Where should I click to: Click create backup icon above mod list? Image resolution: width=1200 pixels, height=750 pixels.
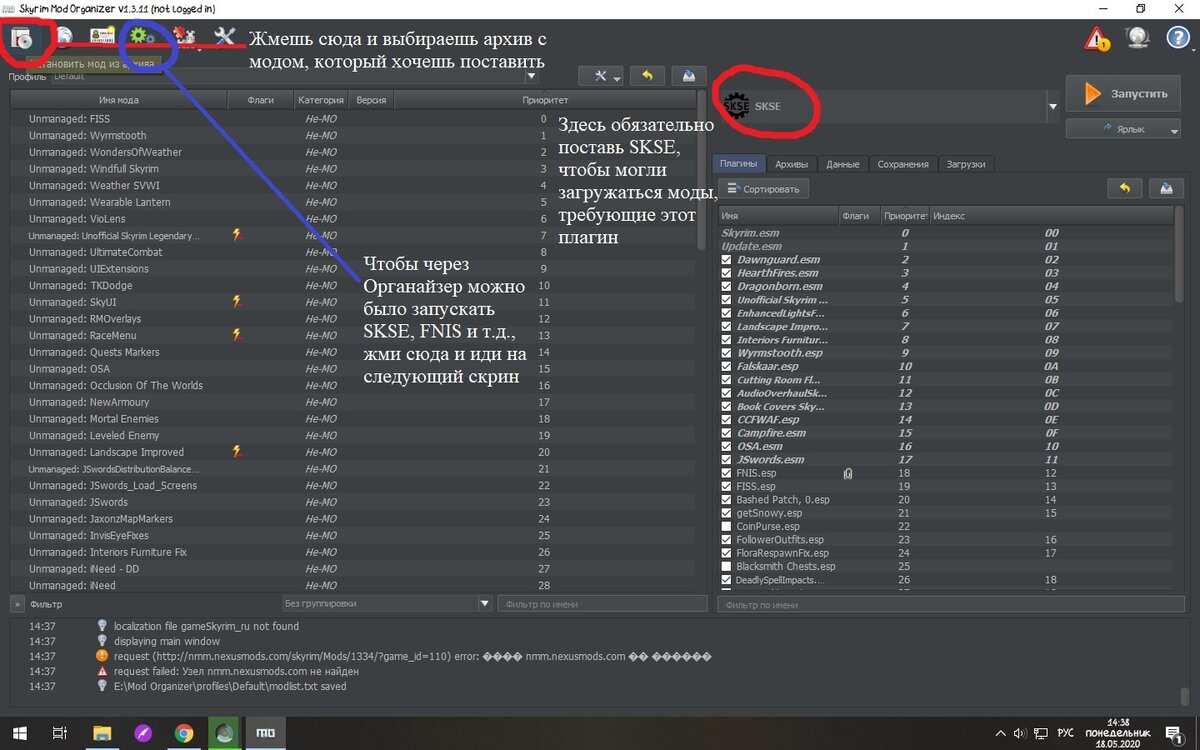(x=689, y=76)
